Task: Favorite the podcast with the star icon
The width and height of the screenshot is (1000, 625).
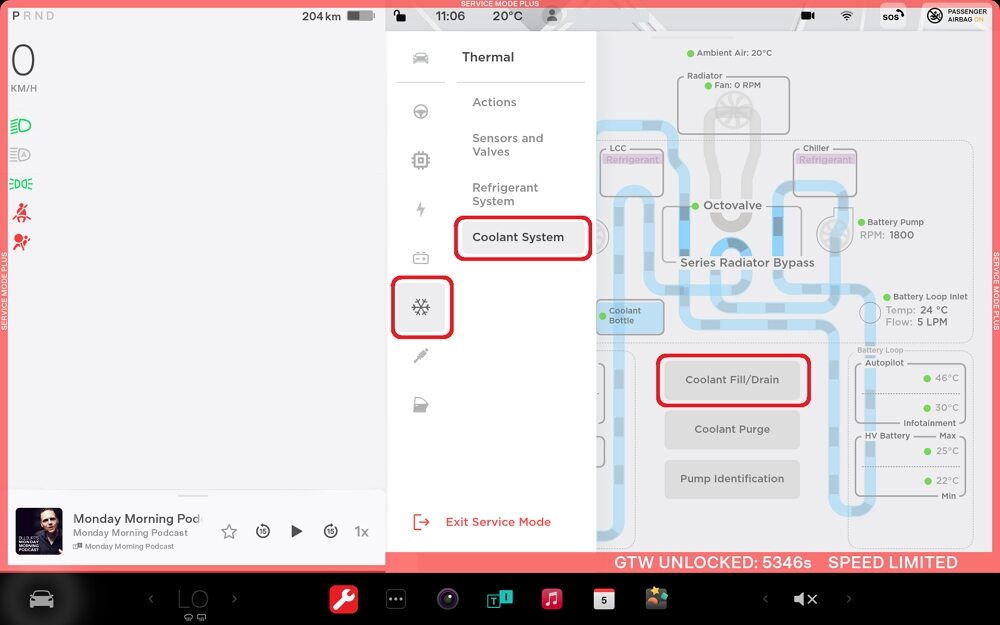Action: click(x=229, y=532)
